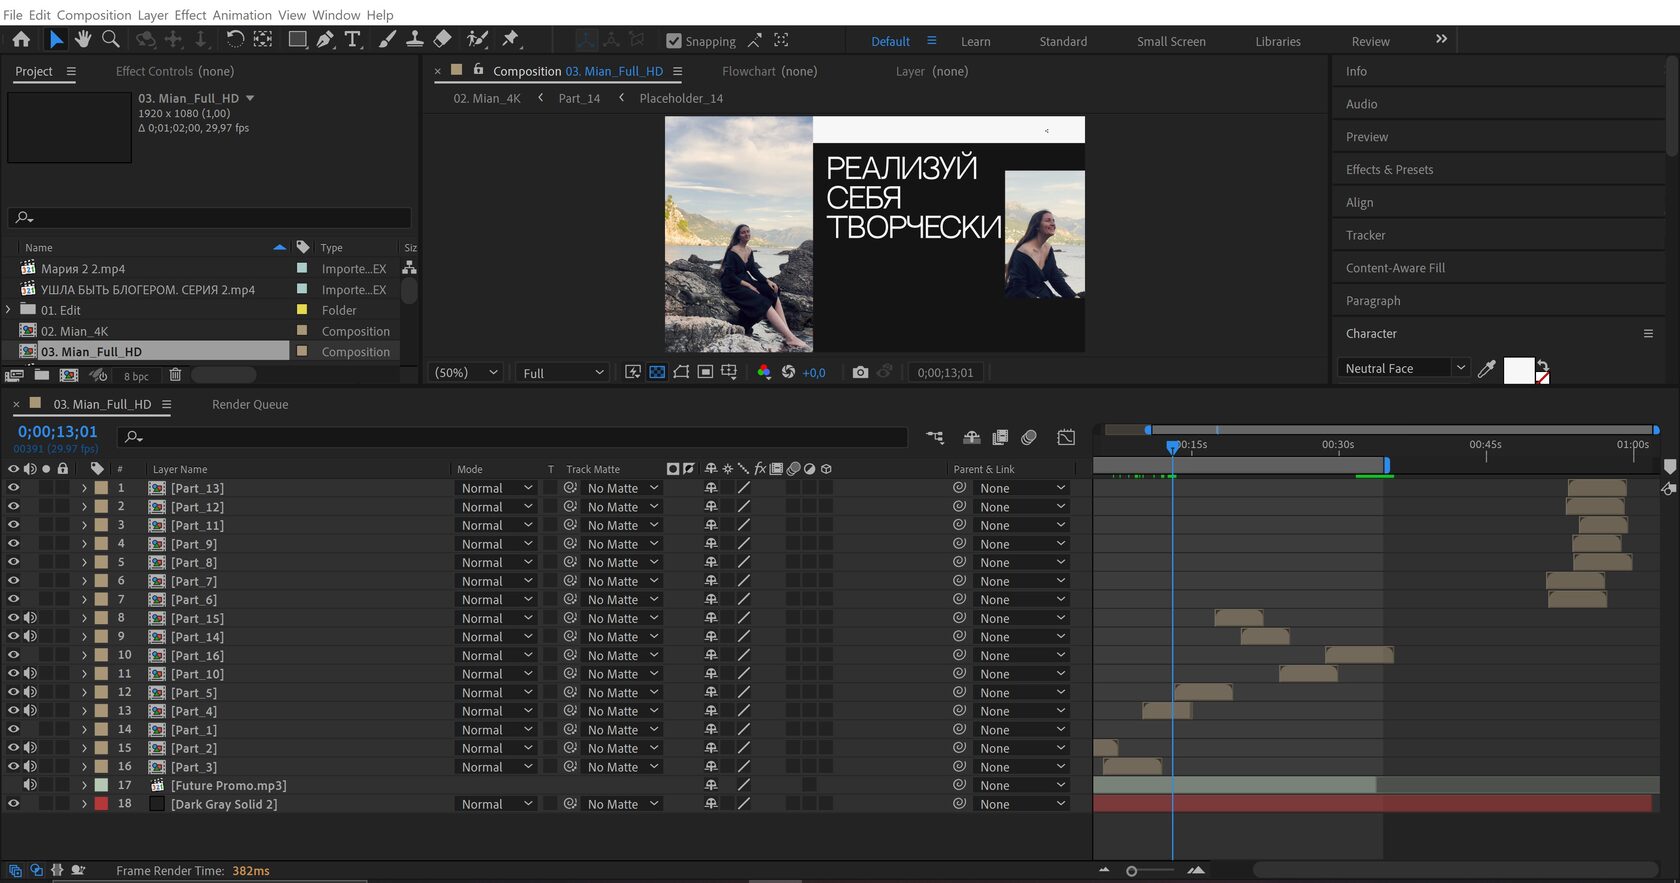The image size is (1680, 883).
Task: Open the viewer magnification (50%) dropdown
Action: tap(465, 372)
